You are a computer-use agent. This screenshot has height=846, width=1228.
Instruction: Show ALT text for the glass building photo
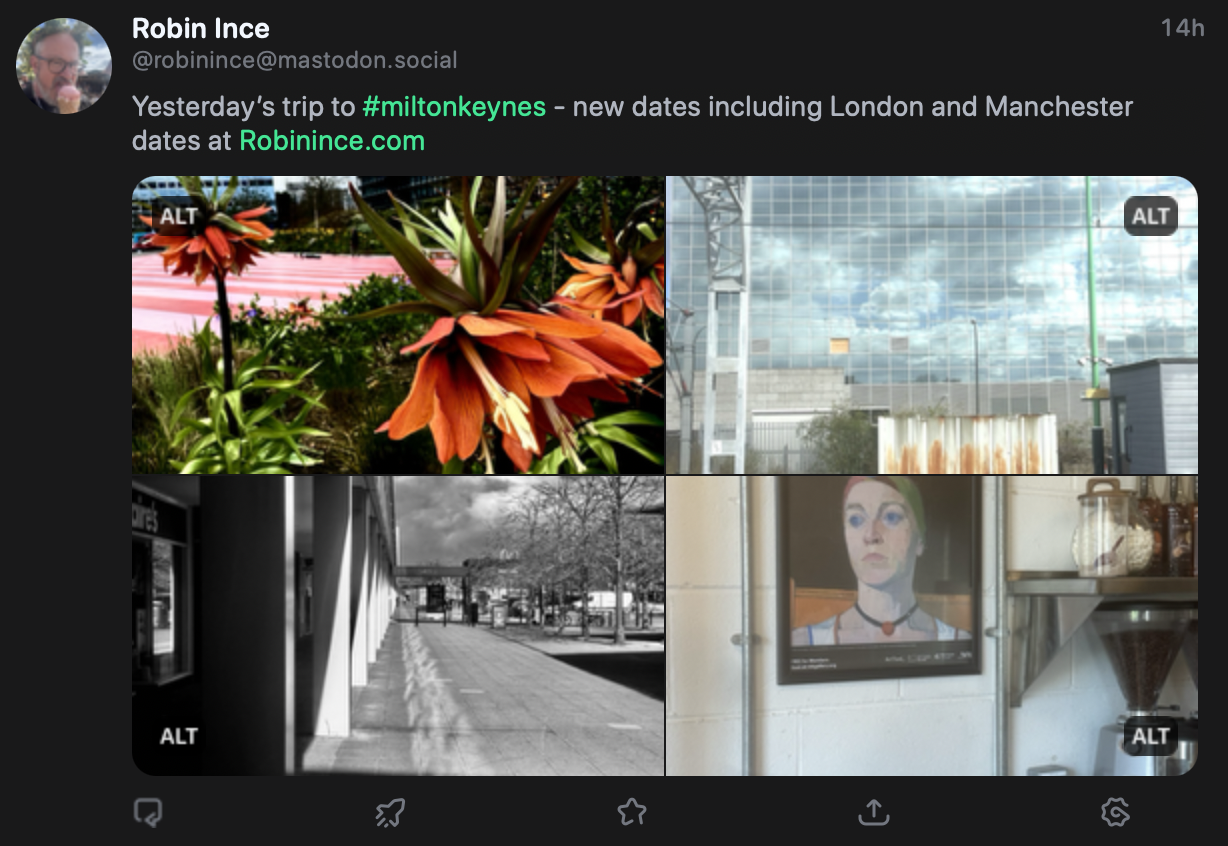click(x=1150, y=216)
